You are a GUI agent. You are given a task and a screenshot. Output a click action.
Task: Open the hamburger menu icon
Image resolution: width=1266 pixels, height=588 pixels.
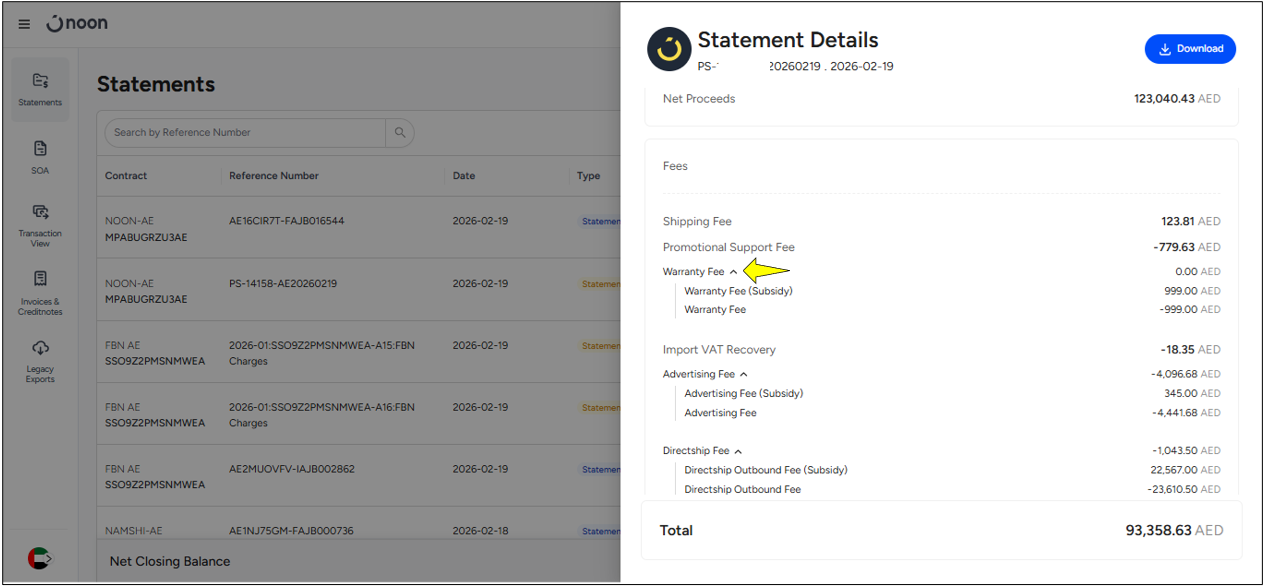pos(24,24)
